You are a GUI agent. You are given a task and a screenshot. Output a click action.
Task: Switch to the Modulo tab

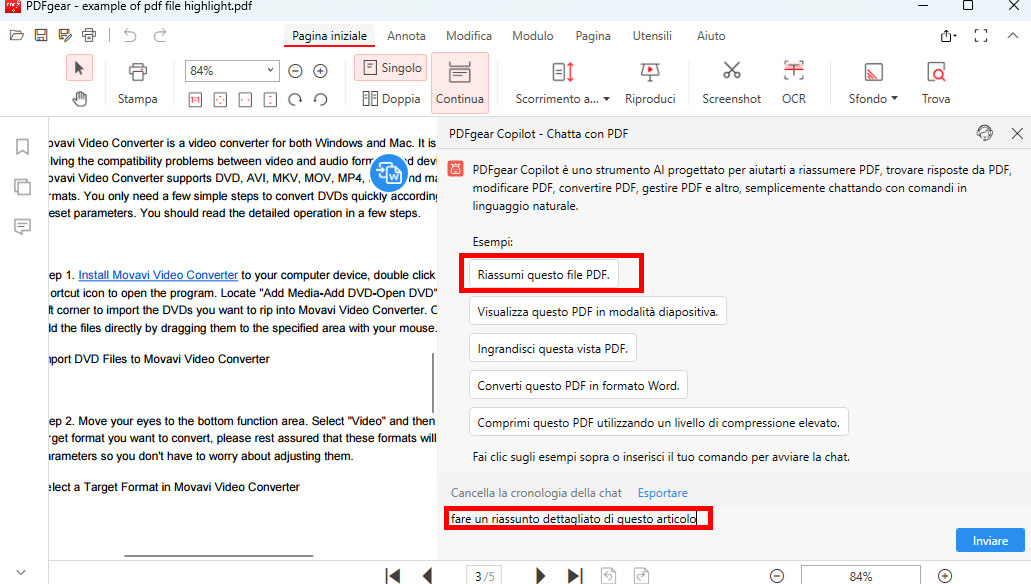(533, 36)
